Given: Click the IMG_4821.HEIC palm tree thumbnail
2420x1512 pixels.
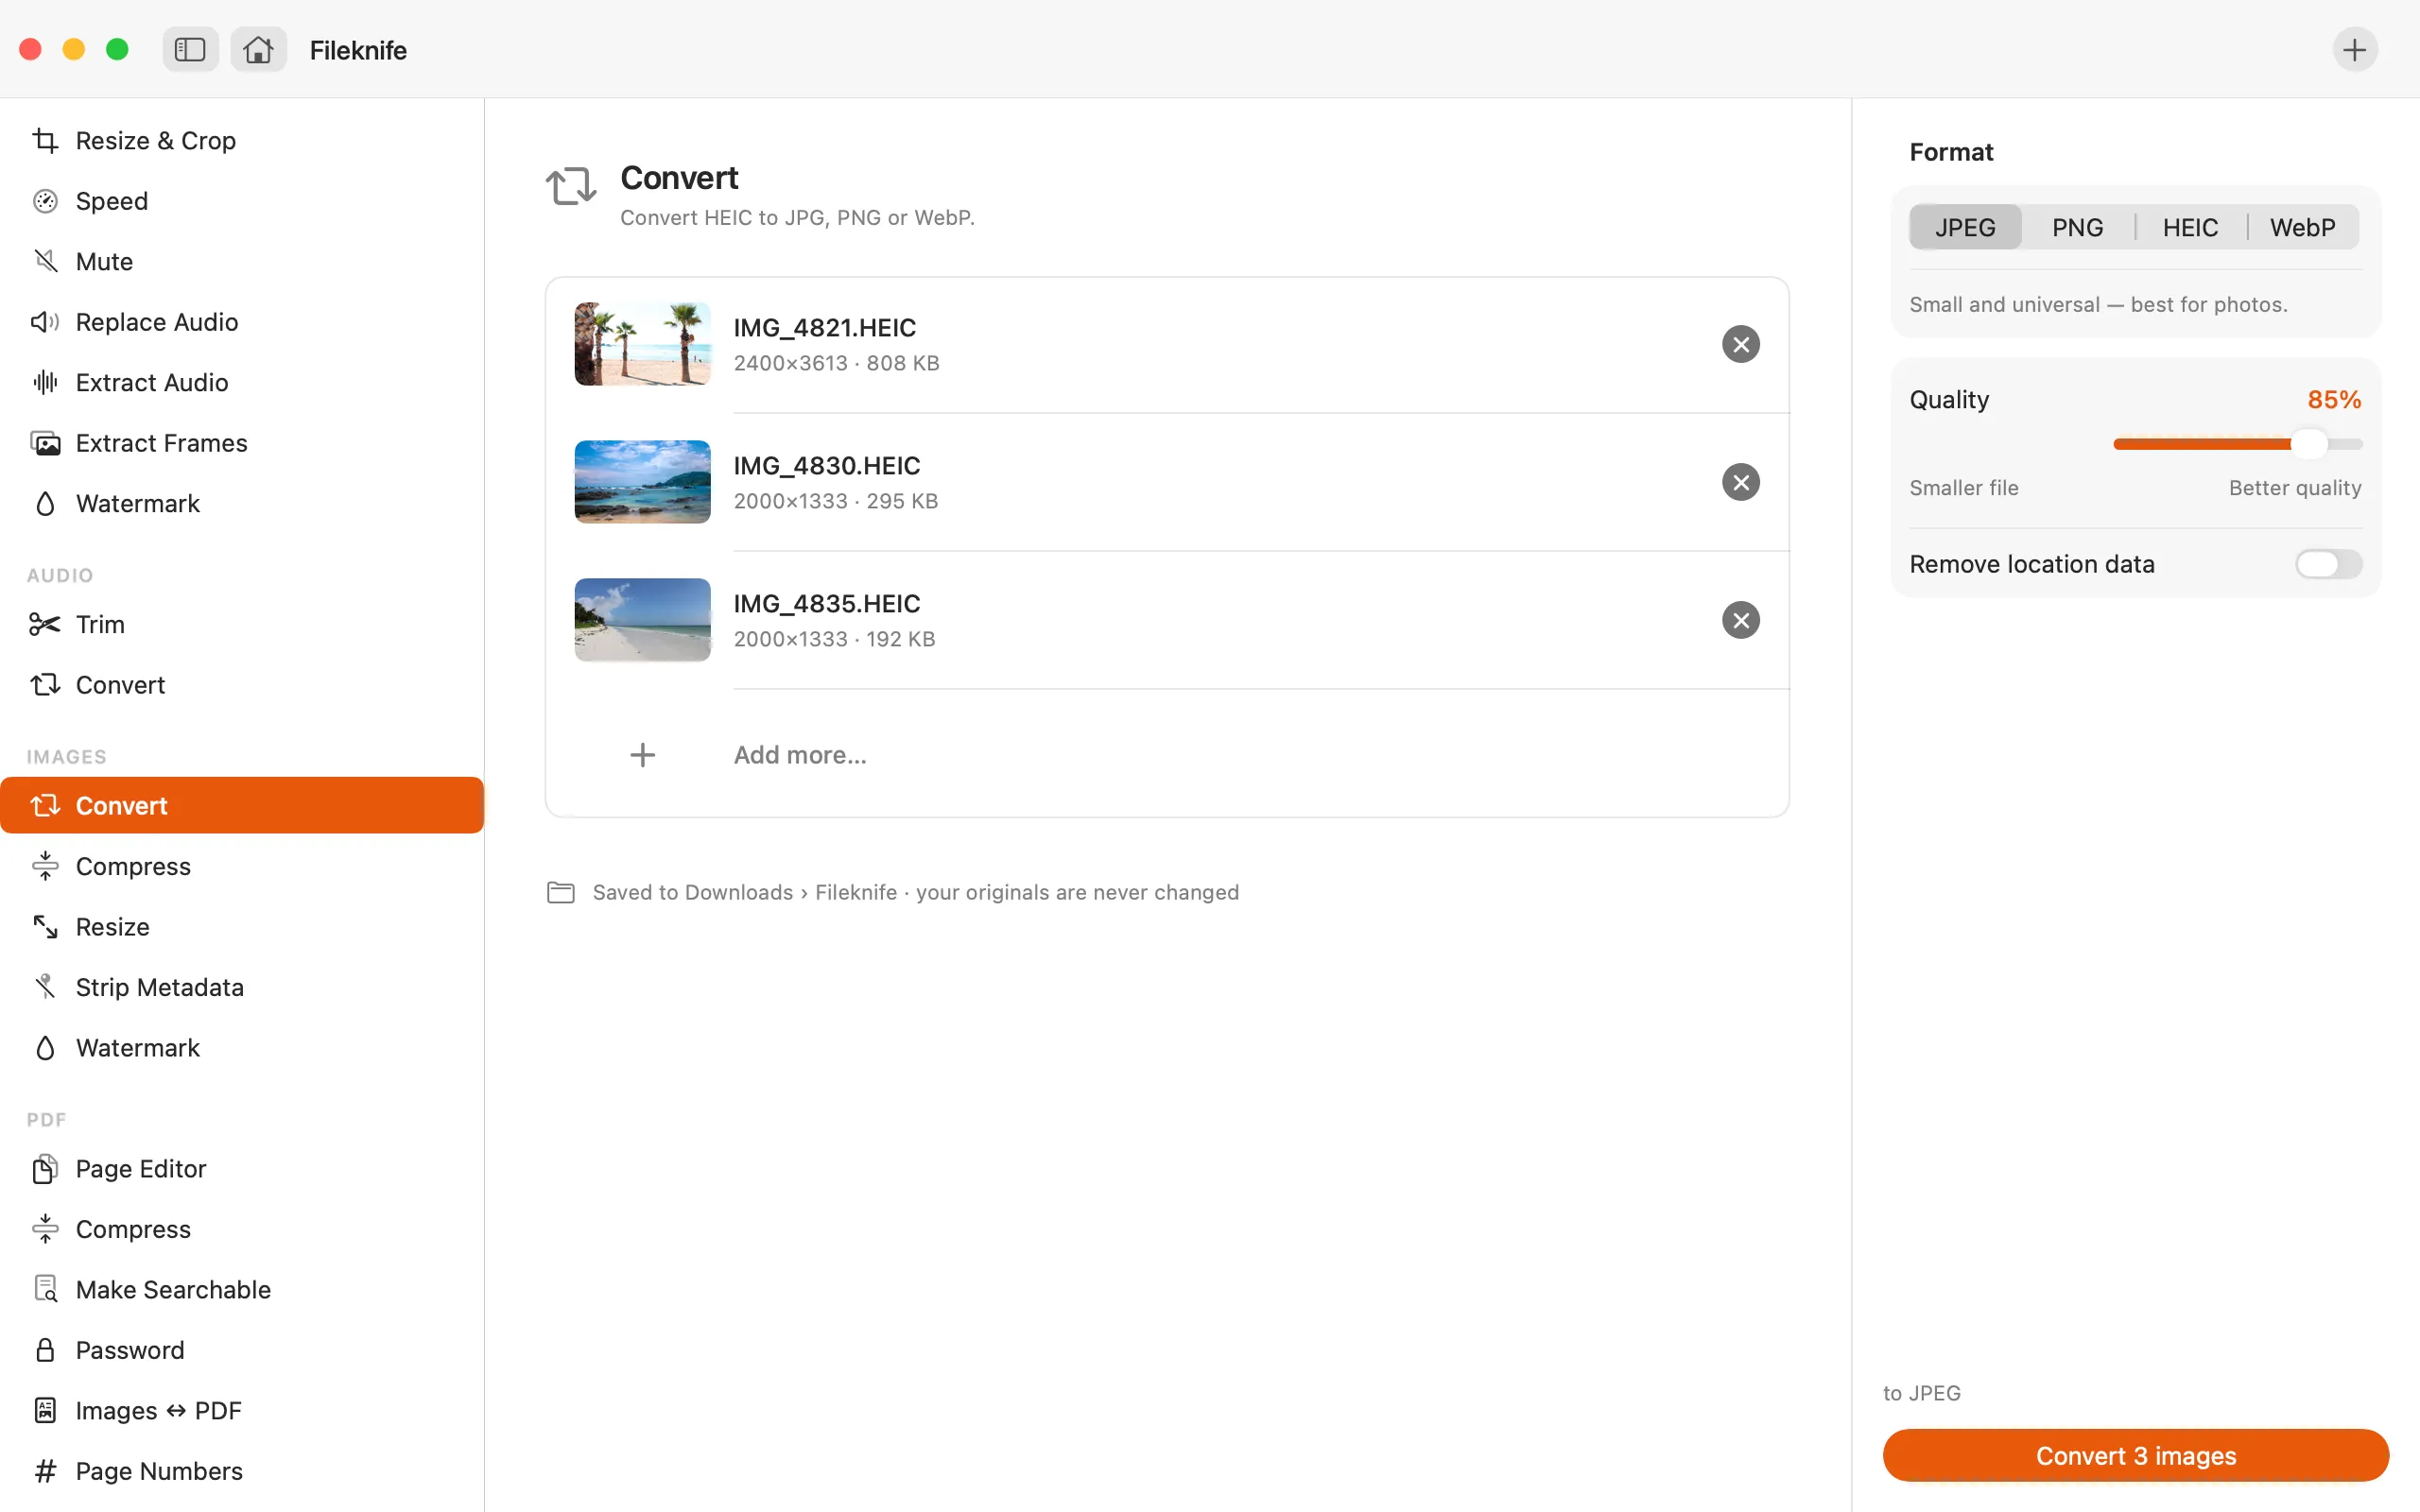Looking at the screenshot, I should [643, 344].
